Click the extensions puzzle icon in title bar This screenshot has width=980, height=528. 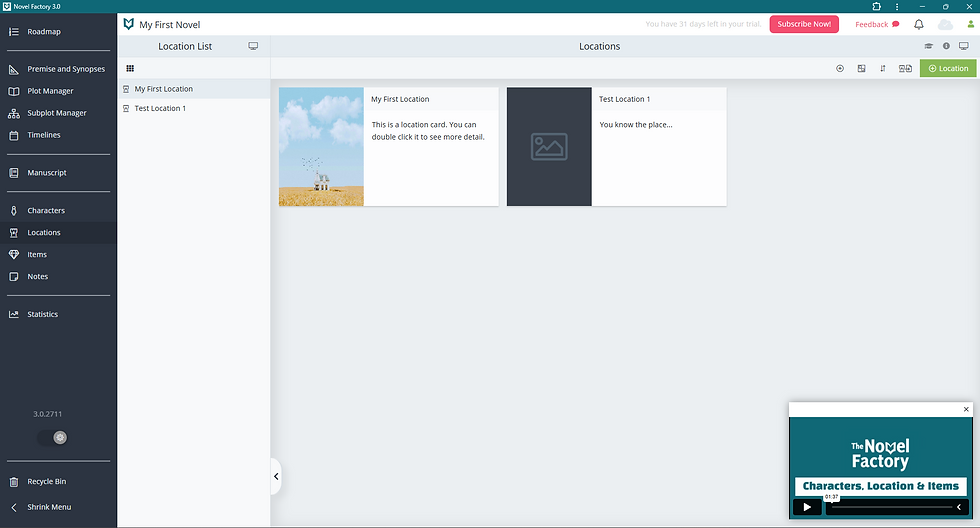(876, 6)
